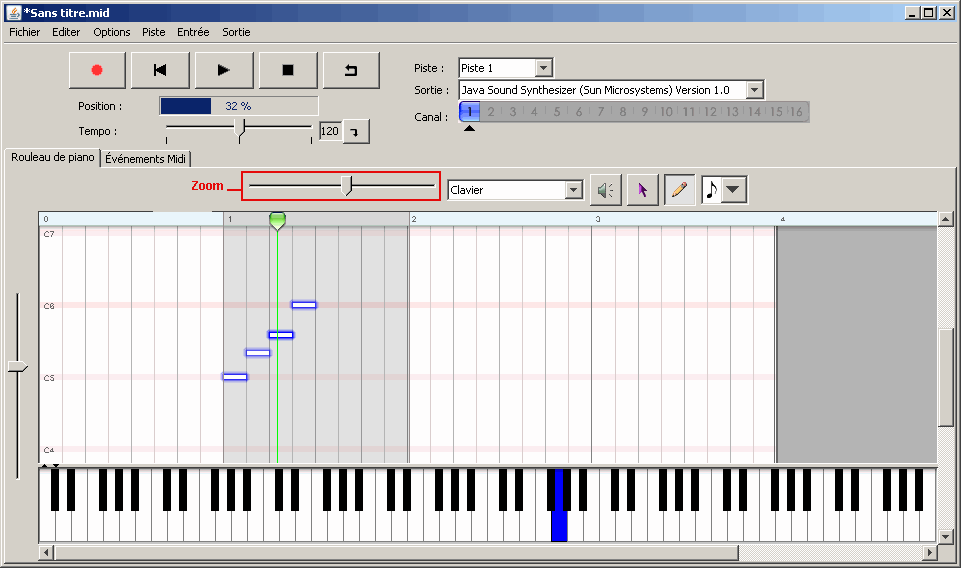
Task: Select MIDI channel 13
Action: [x=732, y=112]
